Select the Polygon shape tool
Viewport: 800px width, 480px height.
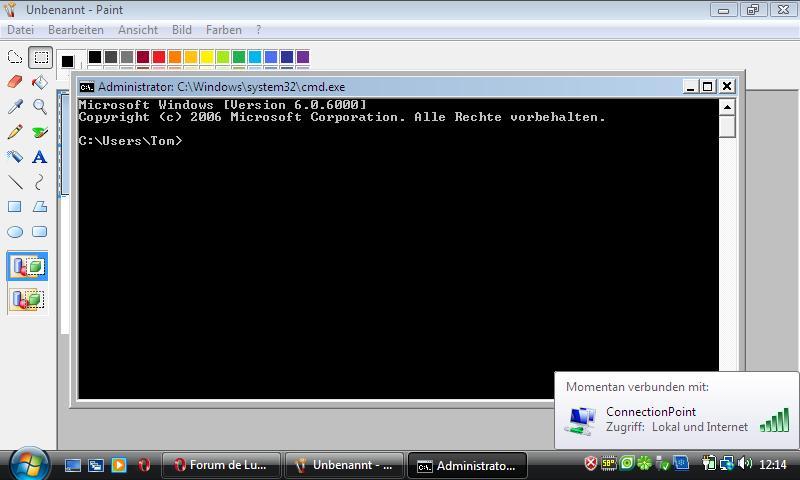[40, 207]
